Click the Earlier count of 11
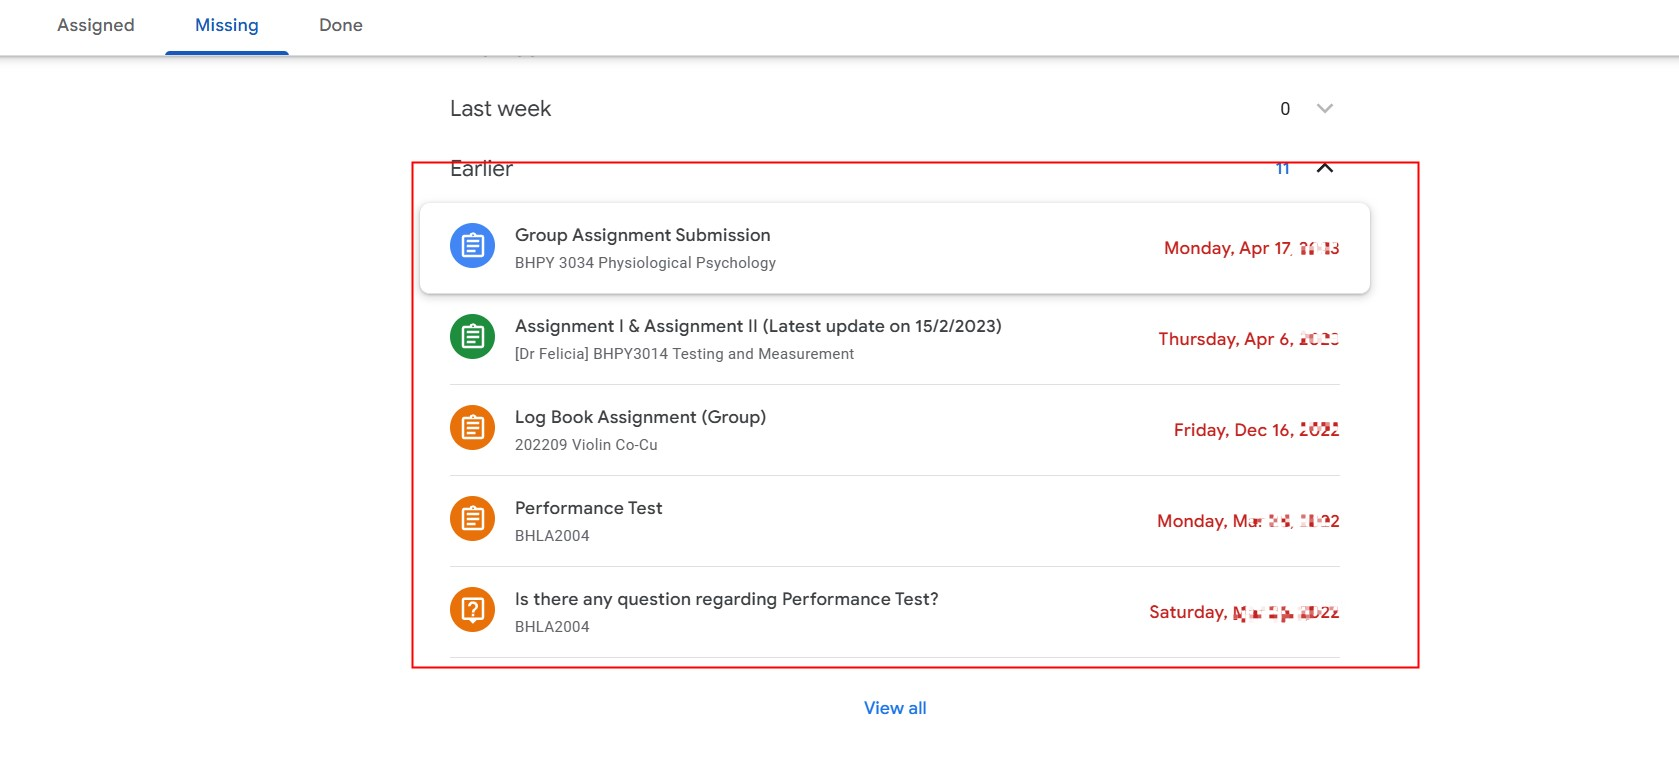 [1283, 169]
